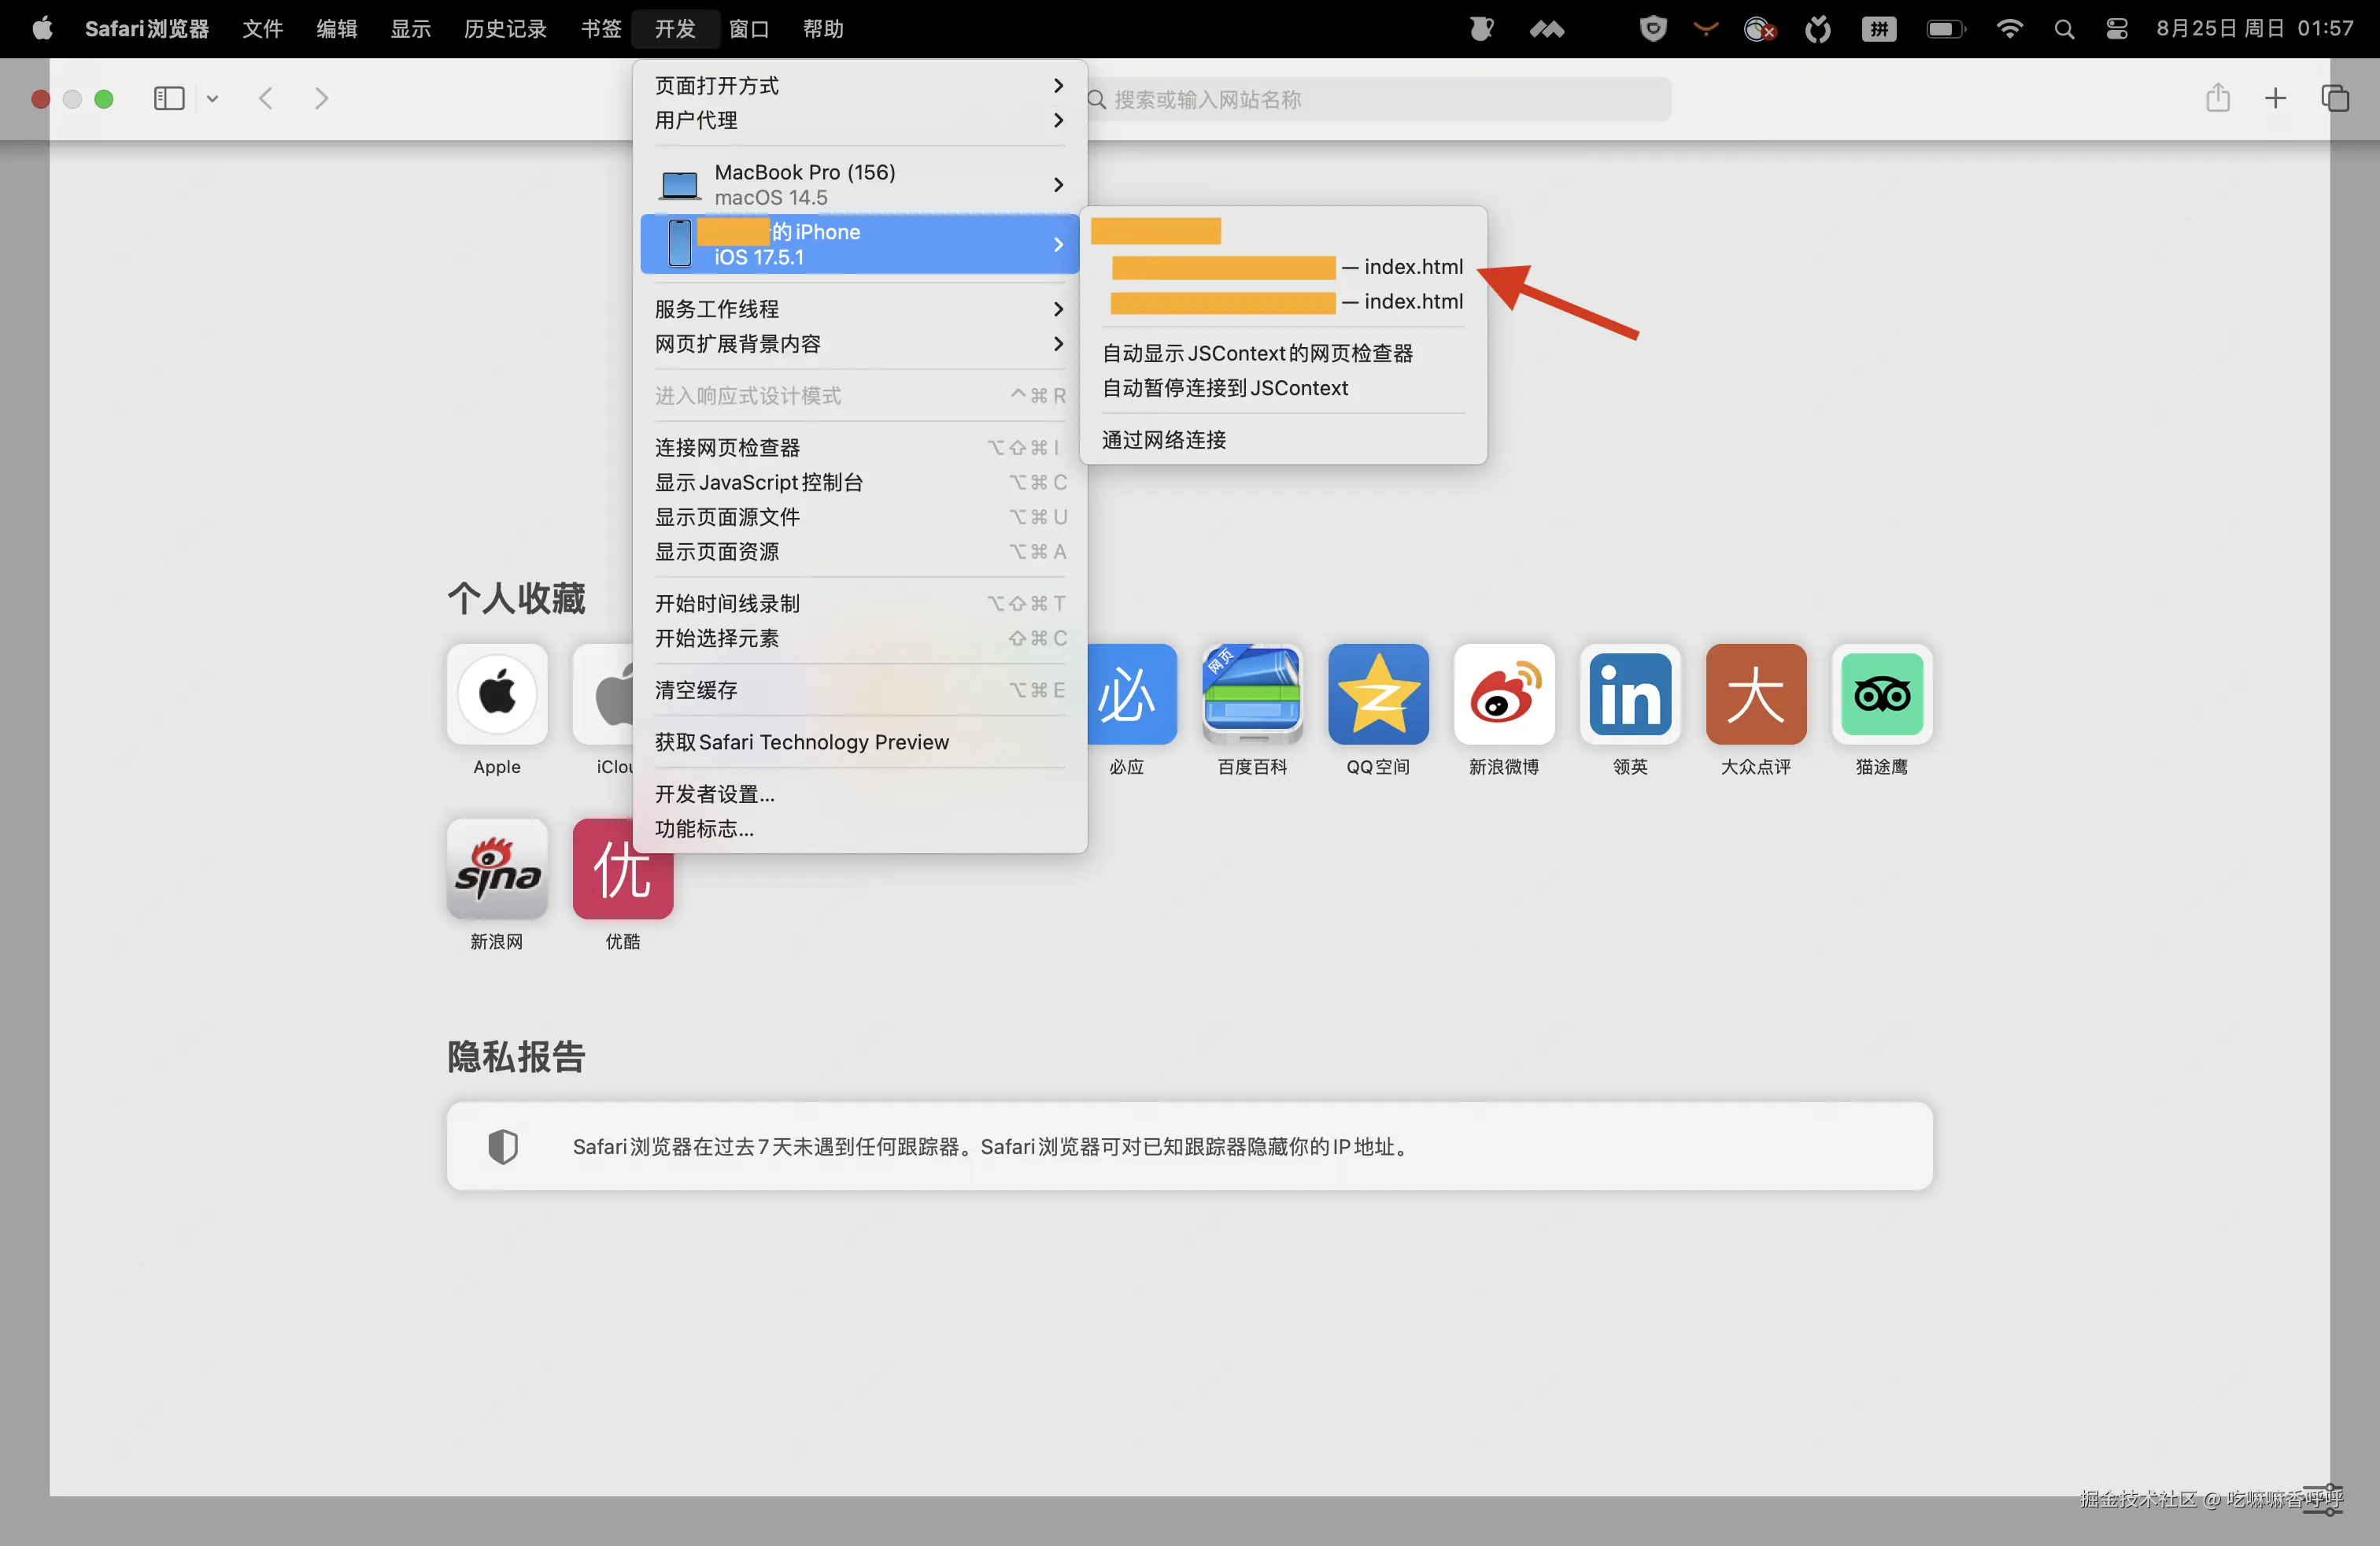Screen dimensions: 2380x1546
Task: Click the share icon in the toolbar
Action: click(x=2218, y=98)
